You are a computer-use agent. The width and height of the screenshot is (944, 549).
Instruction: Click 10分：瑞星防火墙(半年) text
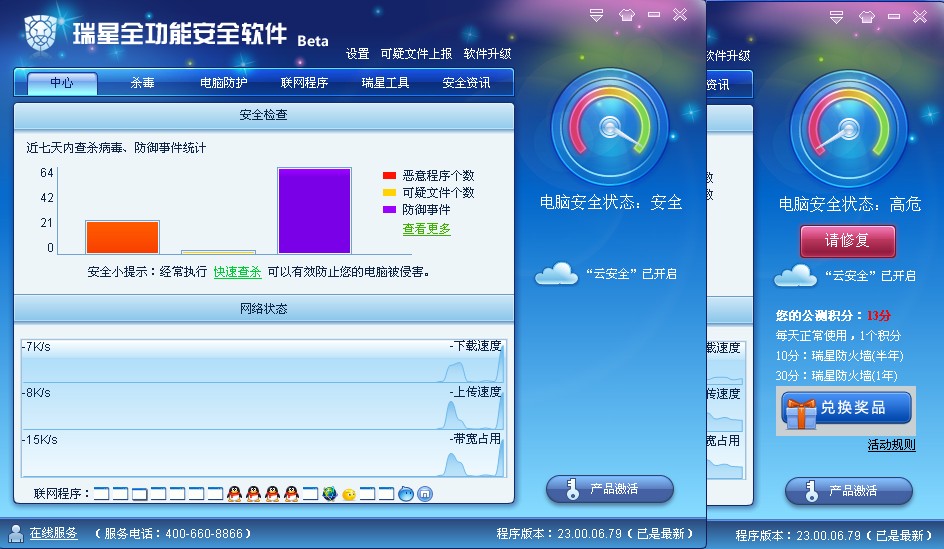click(x=839, y=356)
